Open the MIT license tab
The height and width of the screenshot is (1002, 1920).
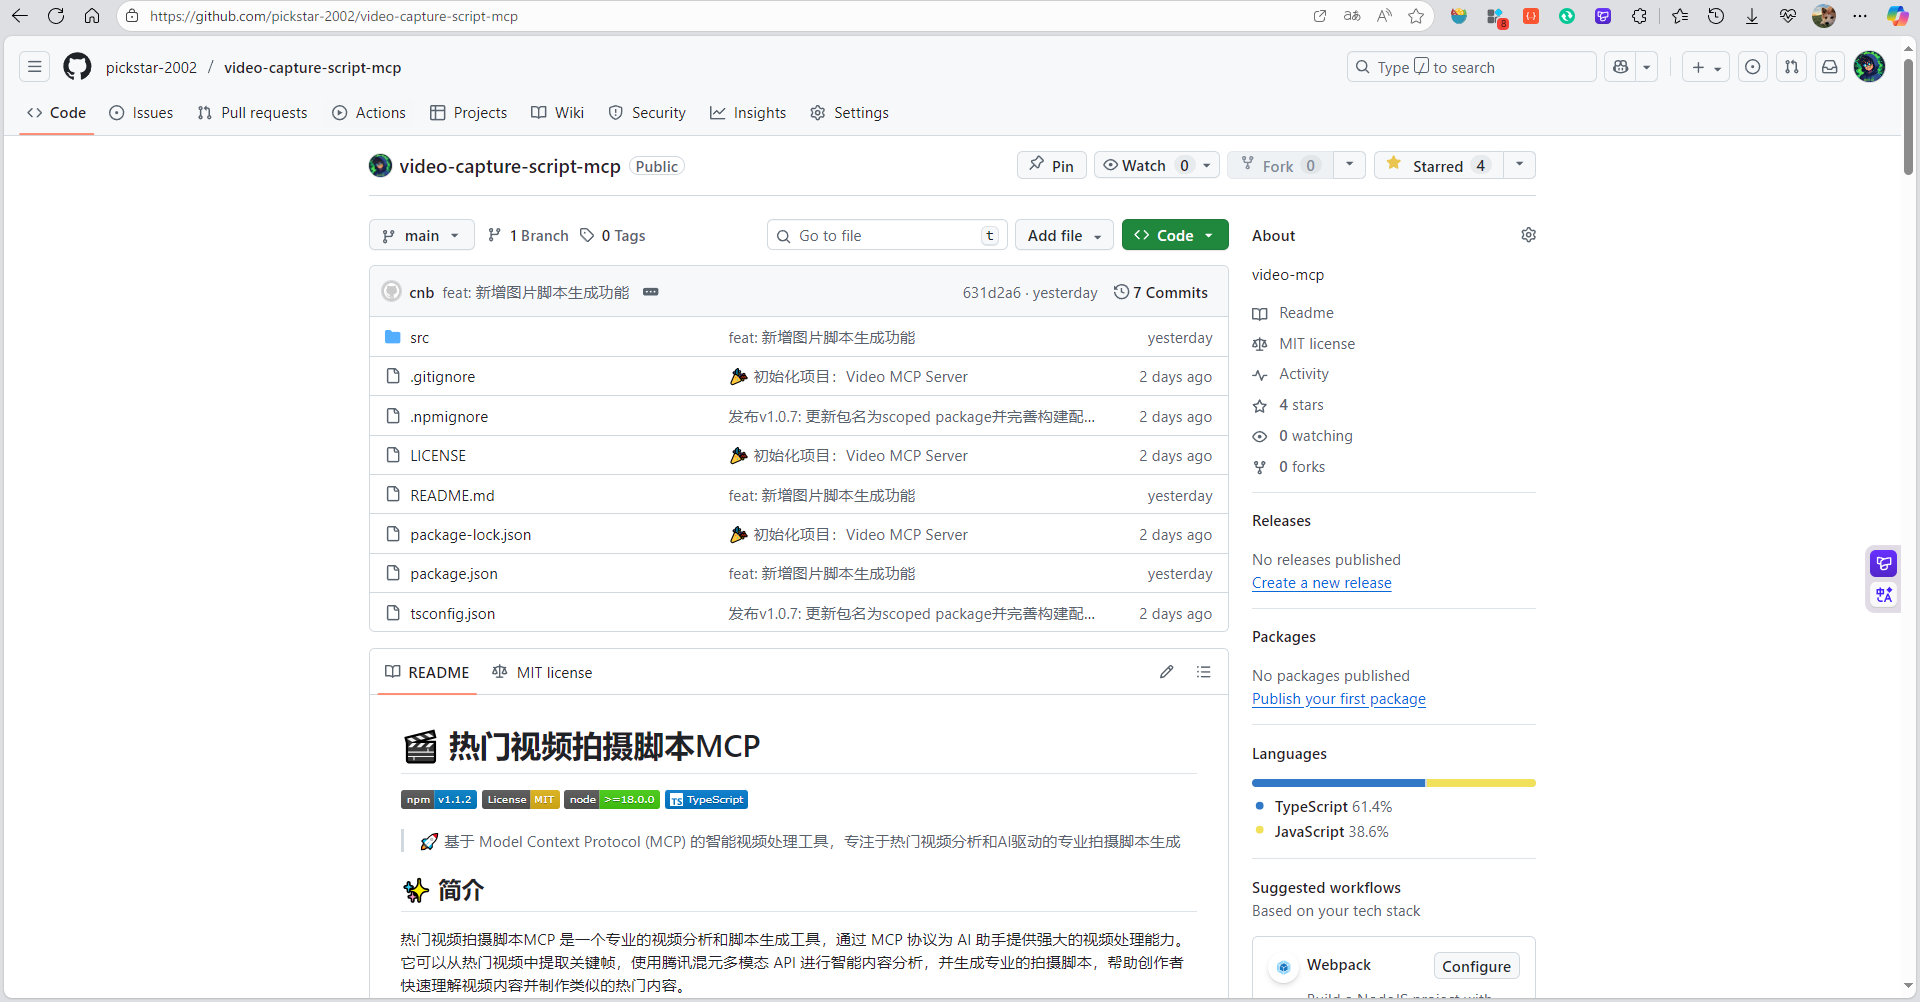pyautogui.click(x=542, y=672)
